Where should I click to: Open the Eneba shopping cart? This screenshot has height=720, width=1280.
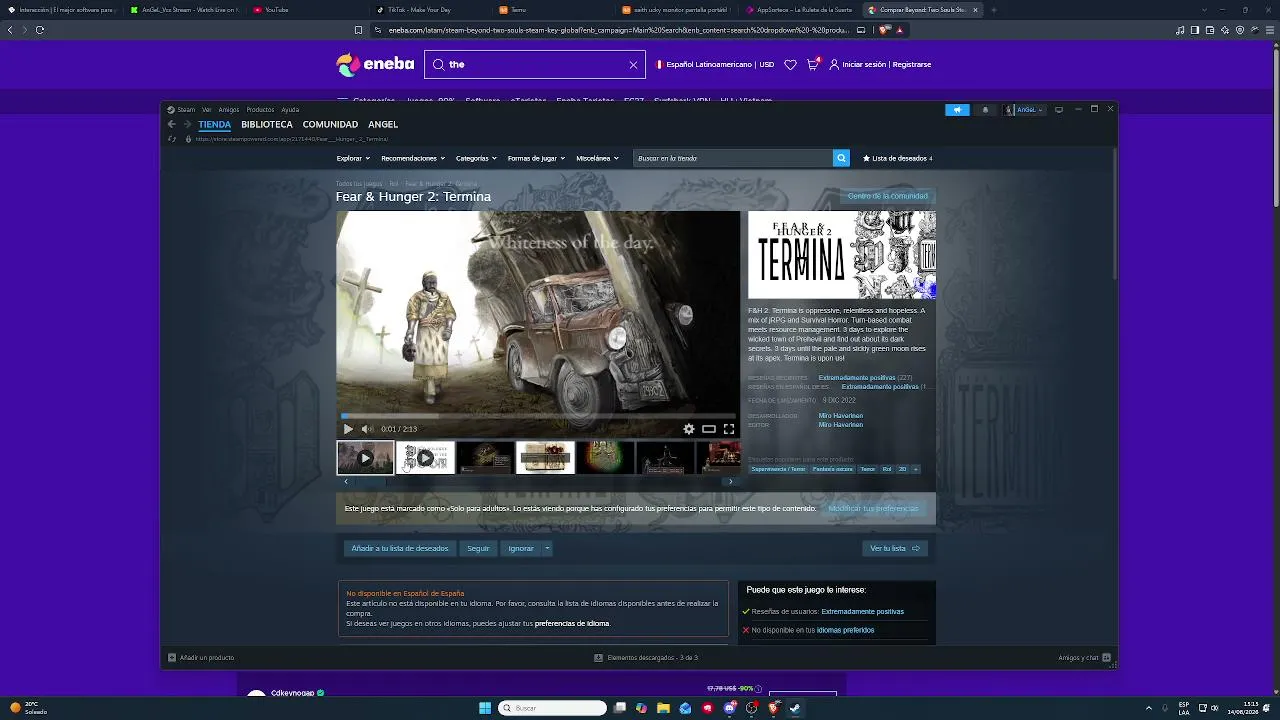click(x=813, y=64)
